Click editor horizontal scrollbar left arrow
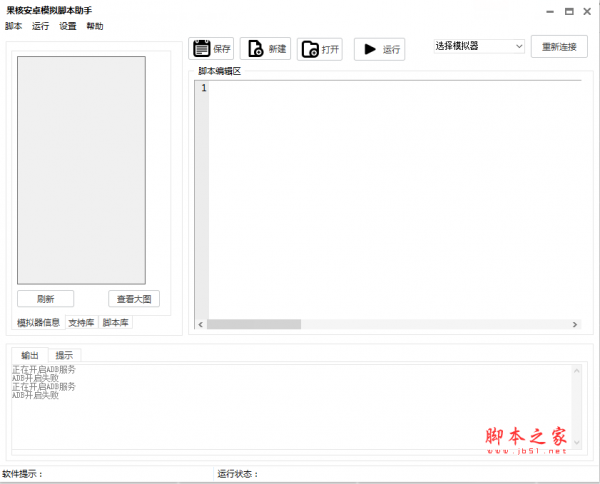The height and width of the screenshot is (484, 600). 201,324
